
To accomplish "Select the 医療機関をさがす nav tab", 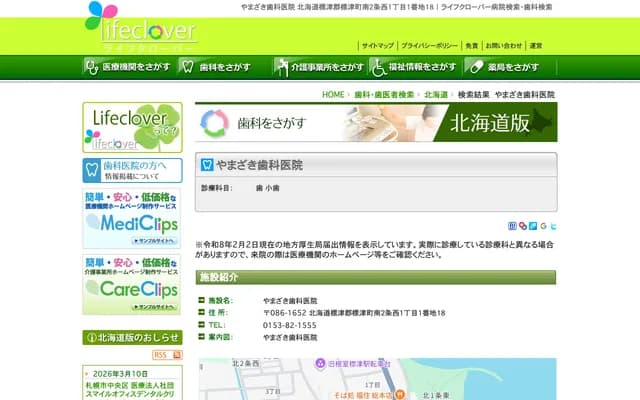I will 129,67.
